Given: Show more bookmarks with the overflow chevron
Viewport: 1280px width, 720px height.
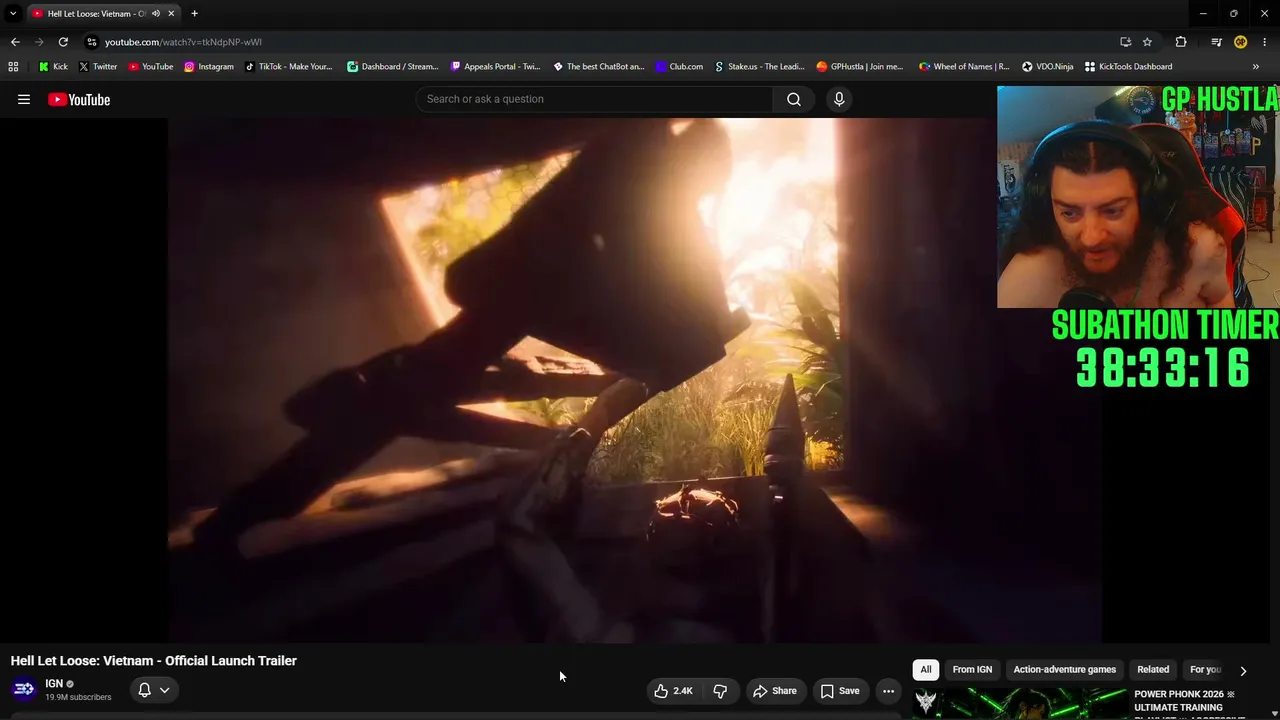Looking at the screenshot, I should point(1256,67).
